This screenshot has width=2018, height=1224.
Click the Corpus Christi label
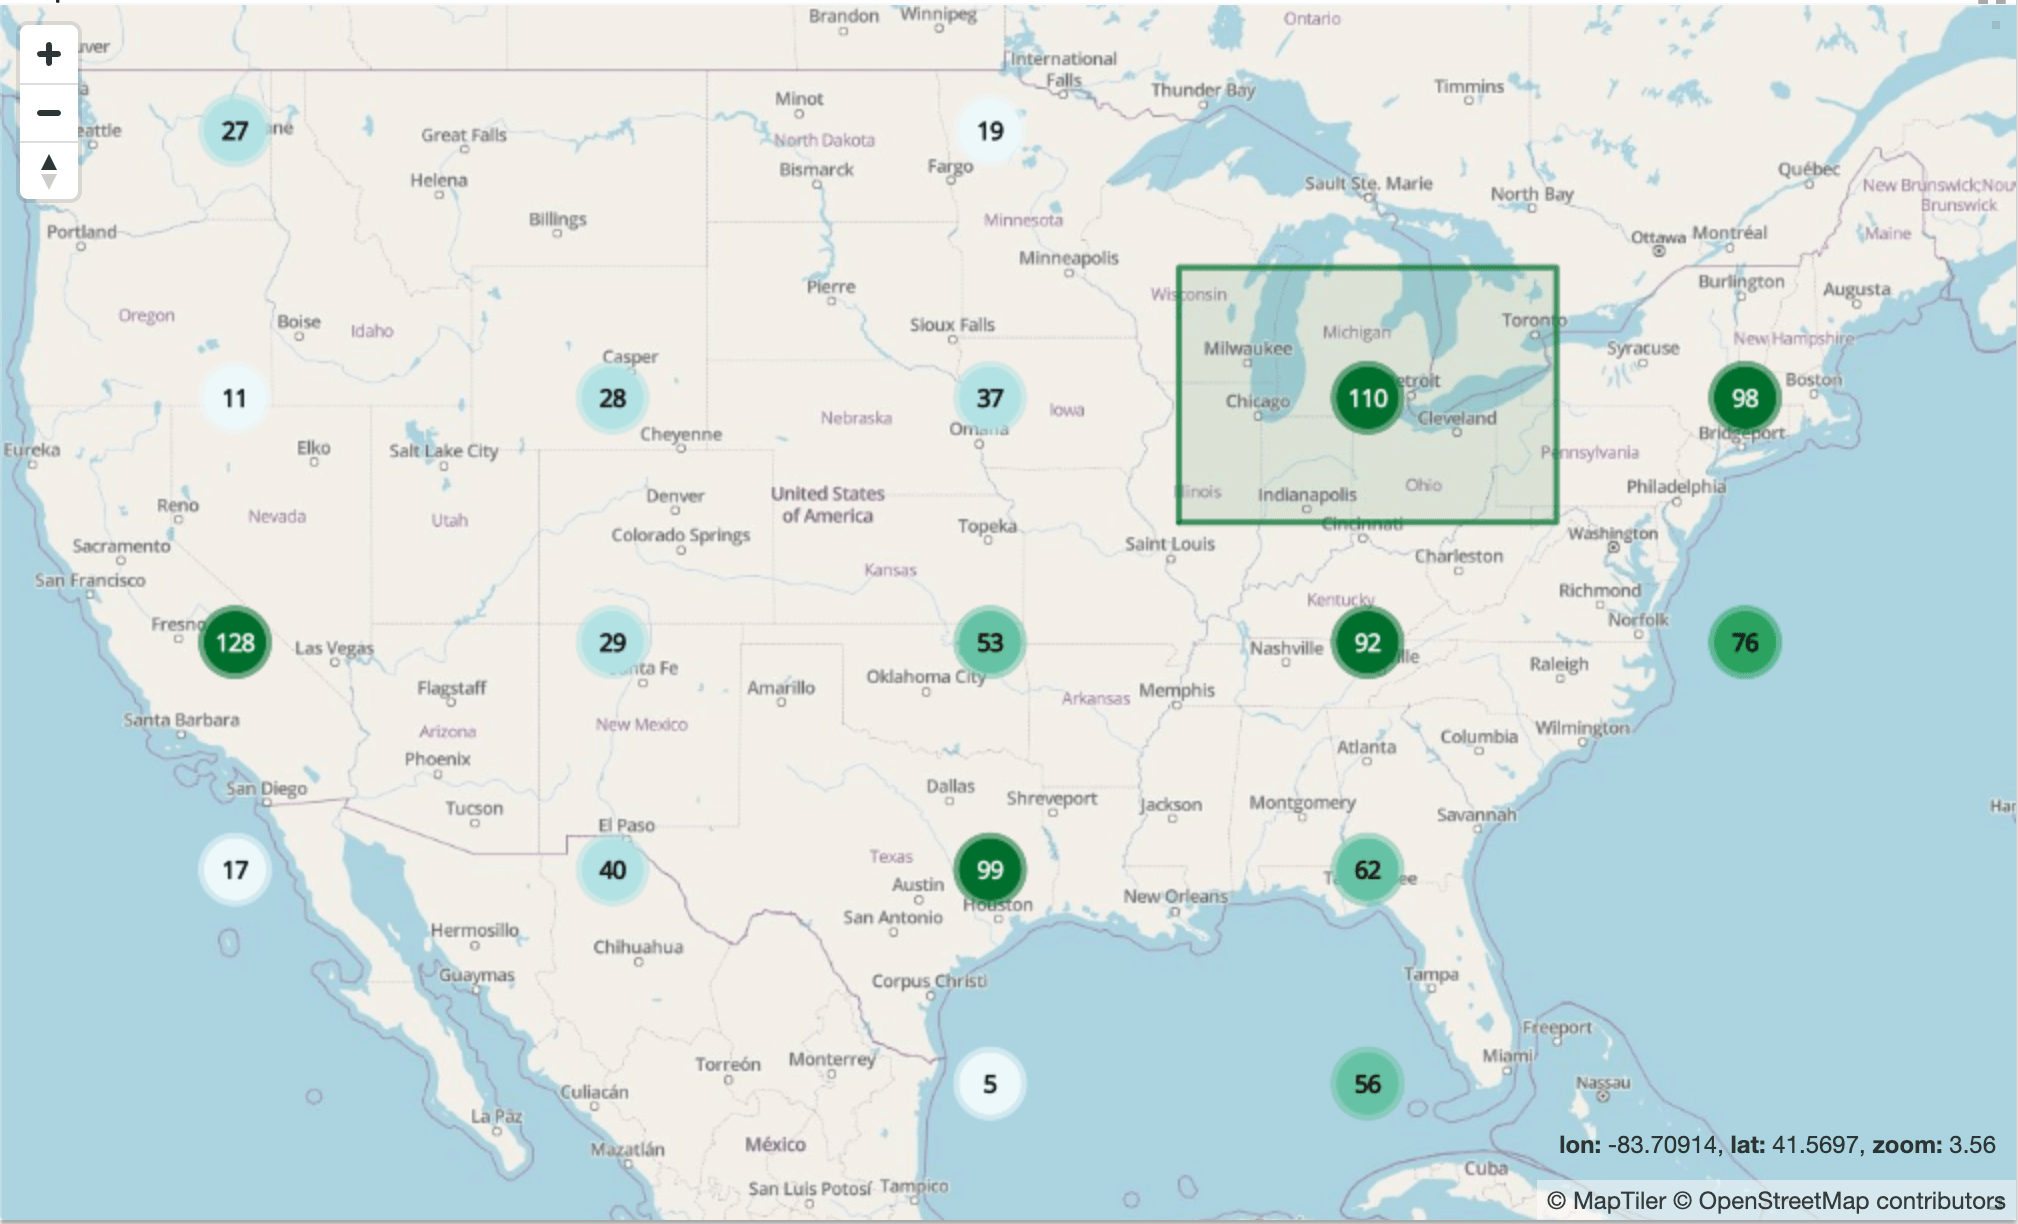tap(929, 981)
